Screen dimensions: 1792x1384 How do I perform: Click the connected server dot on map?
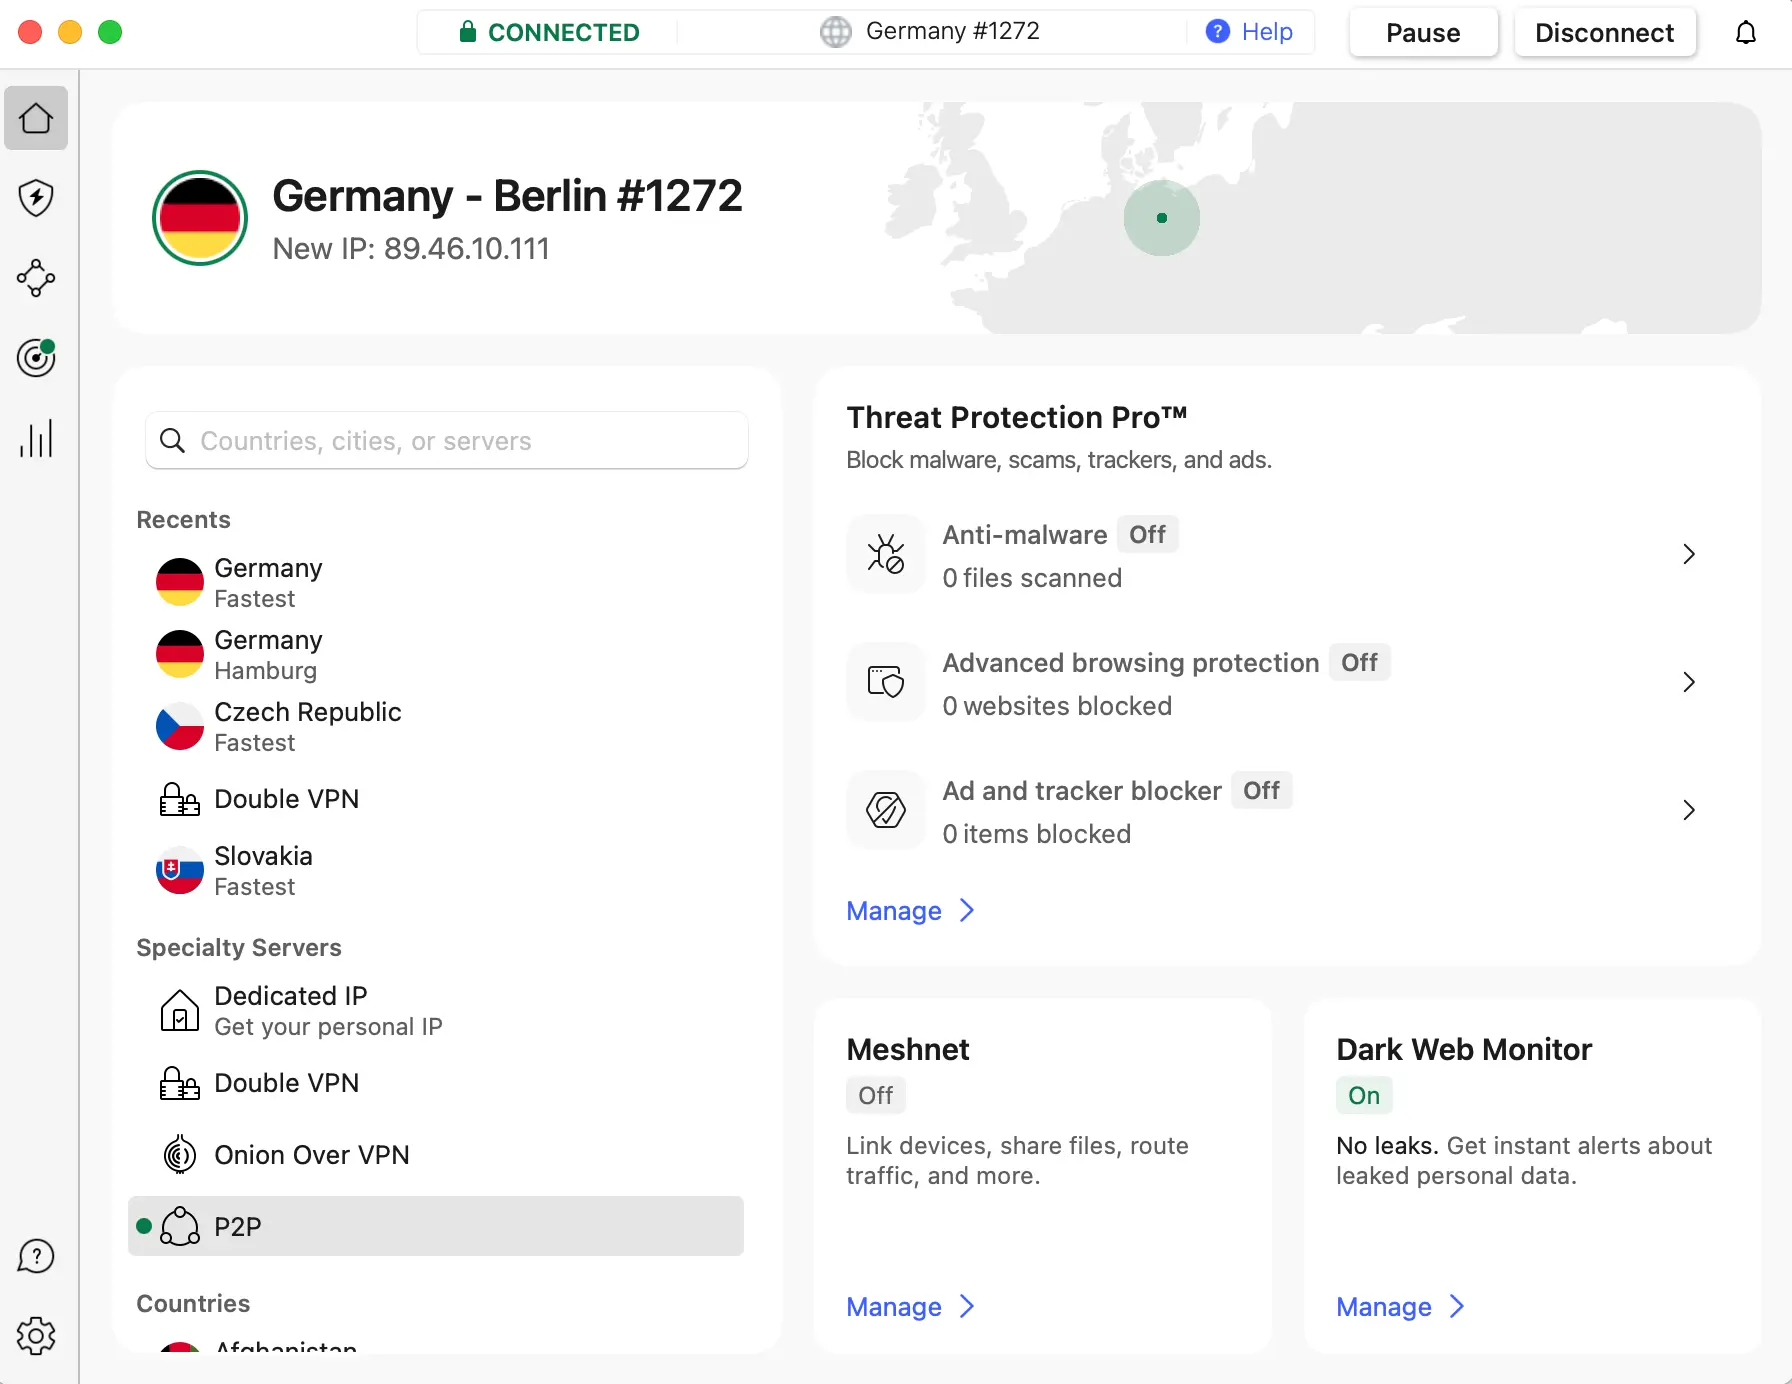[1162, 218]
